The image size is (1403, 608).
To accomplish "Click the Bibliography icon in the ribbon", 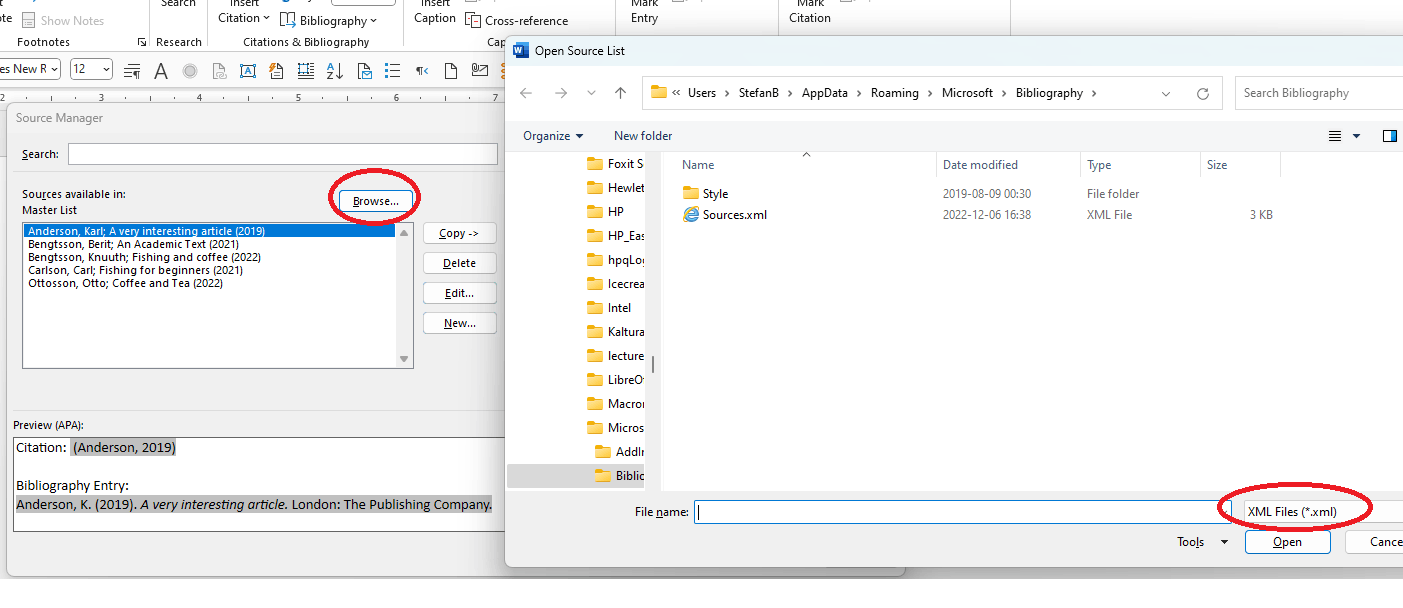I will coord(288,20).
